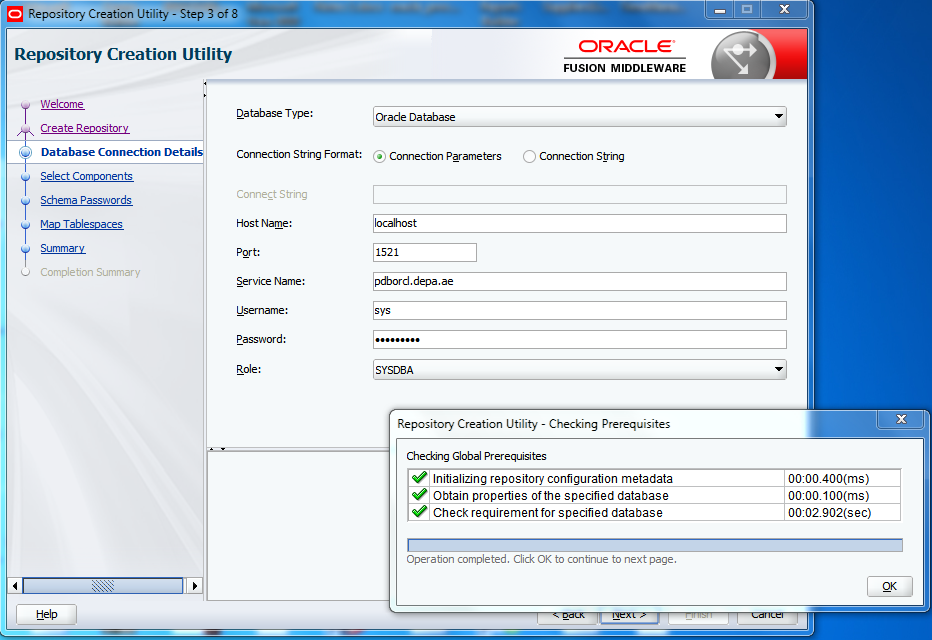Click the 00:02.902(sec) timing cell

coord(842,512)
